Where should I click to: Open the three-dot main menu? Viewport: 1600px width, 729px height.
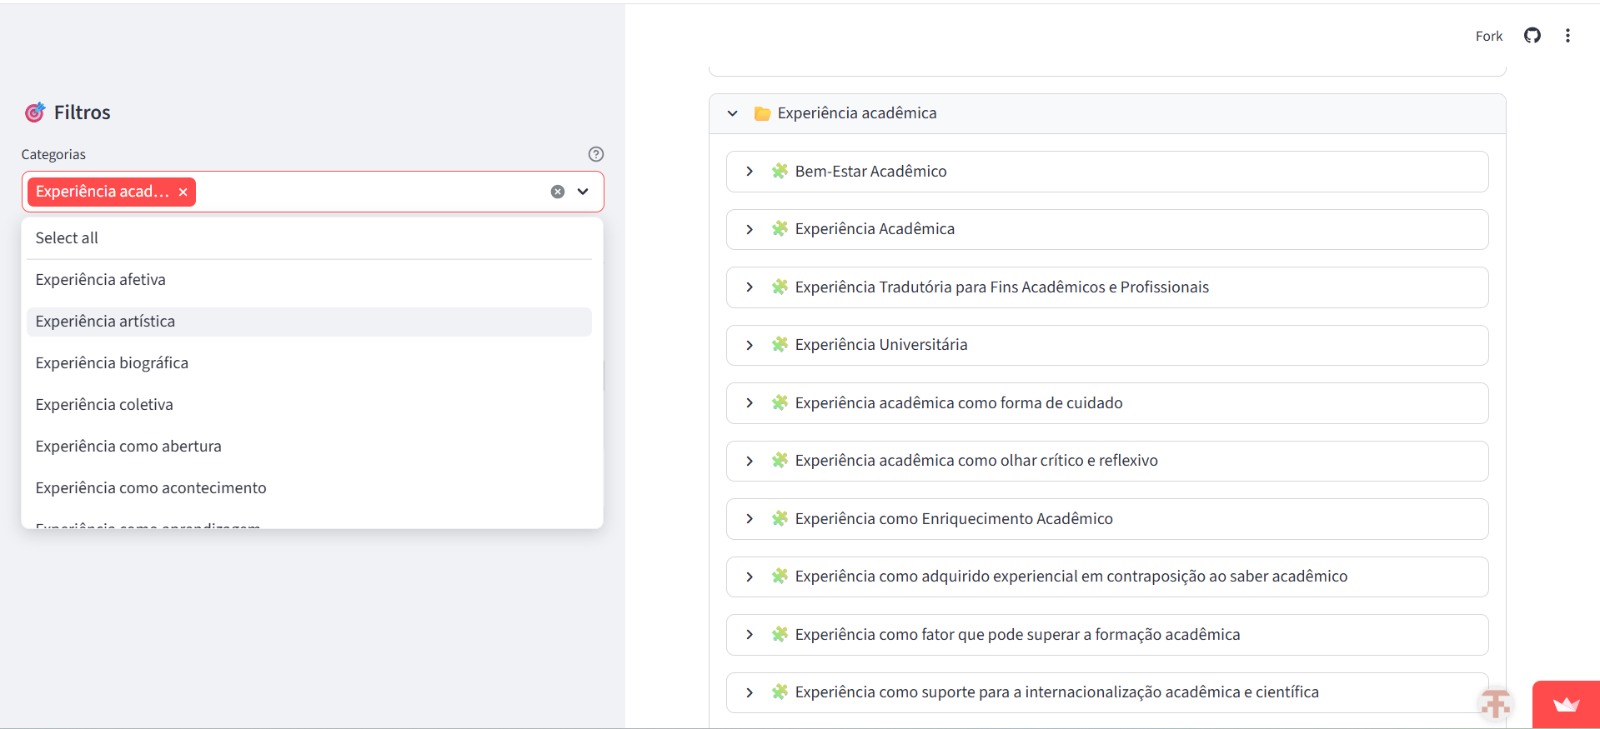point(1567,36)
